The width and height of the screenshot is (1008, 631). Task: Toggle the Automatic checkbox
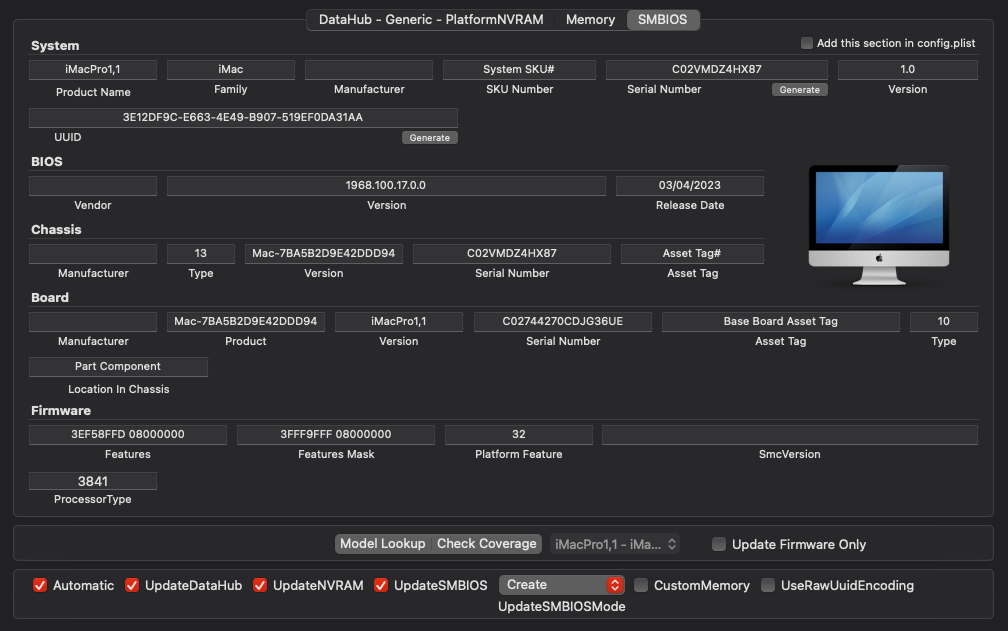point(39,585)
